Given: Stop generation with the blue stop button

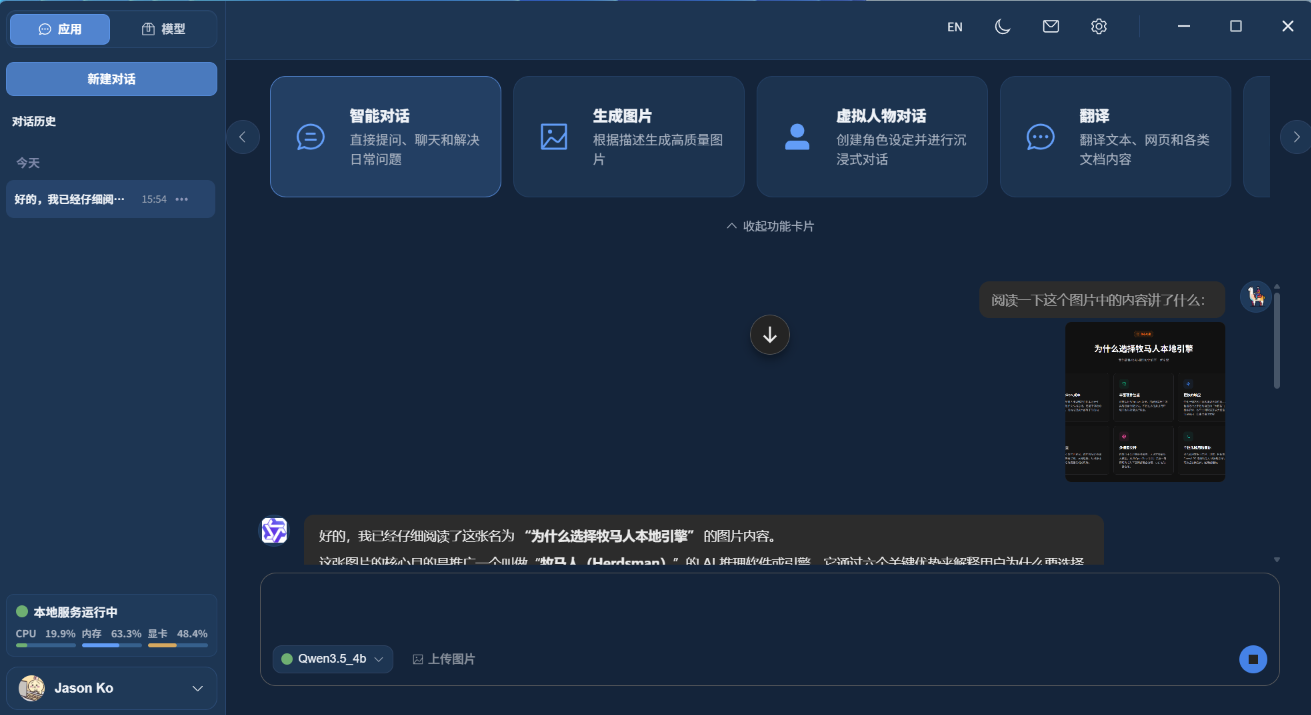Looking at the screenshot, I should pyautogui.click(x=1253, y=659).
